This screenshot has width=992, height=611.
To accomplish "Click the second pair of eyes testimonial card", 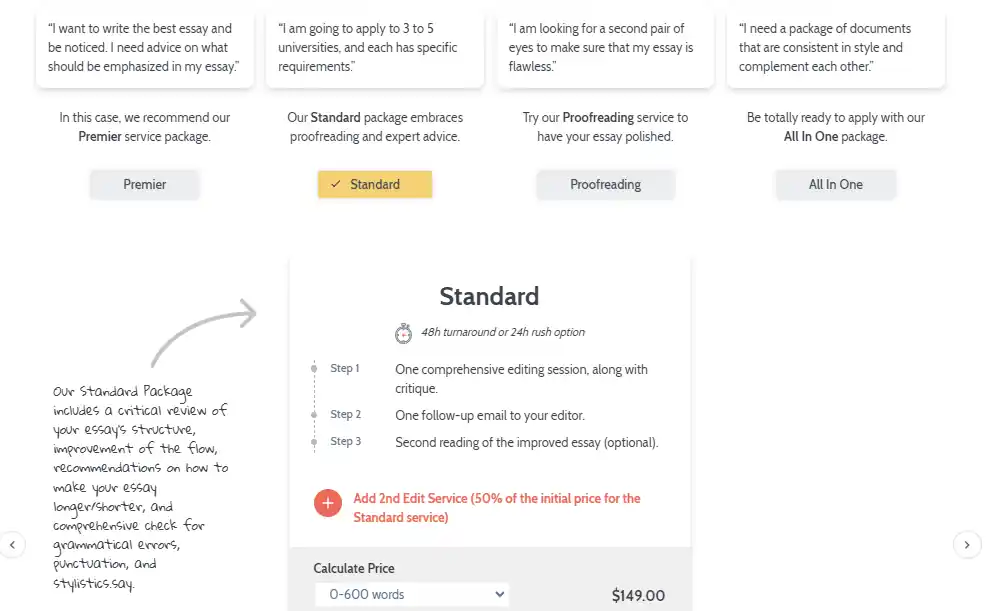I will point(605,47).
